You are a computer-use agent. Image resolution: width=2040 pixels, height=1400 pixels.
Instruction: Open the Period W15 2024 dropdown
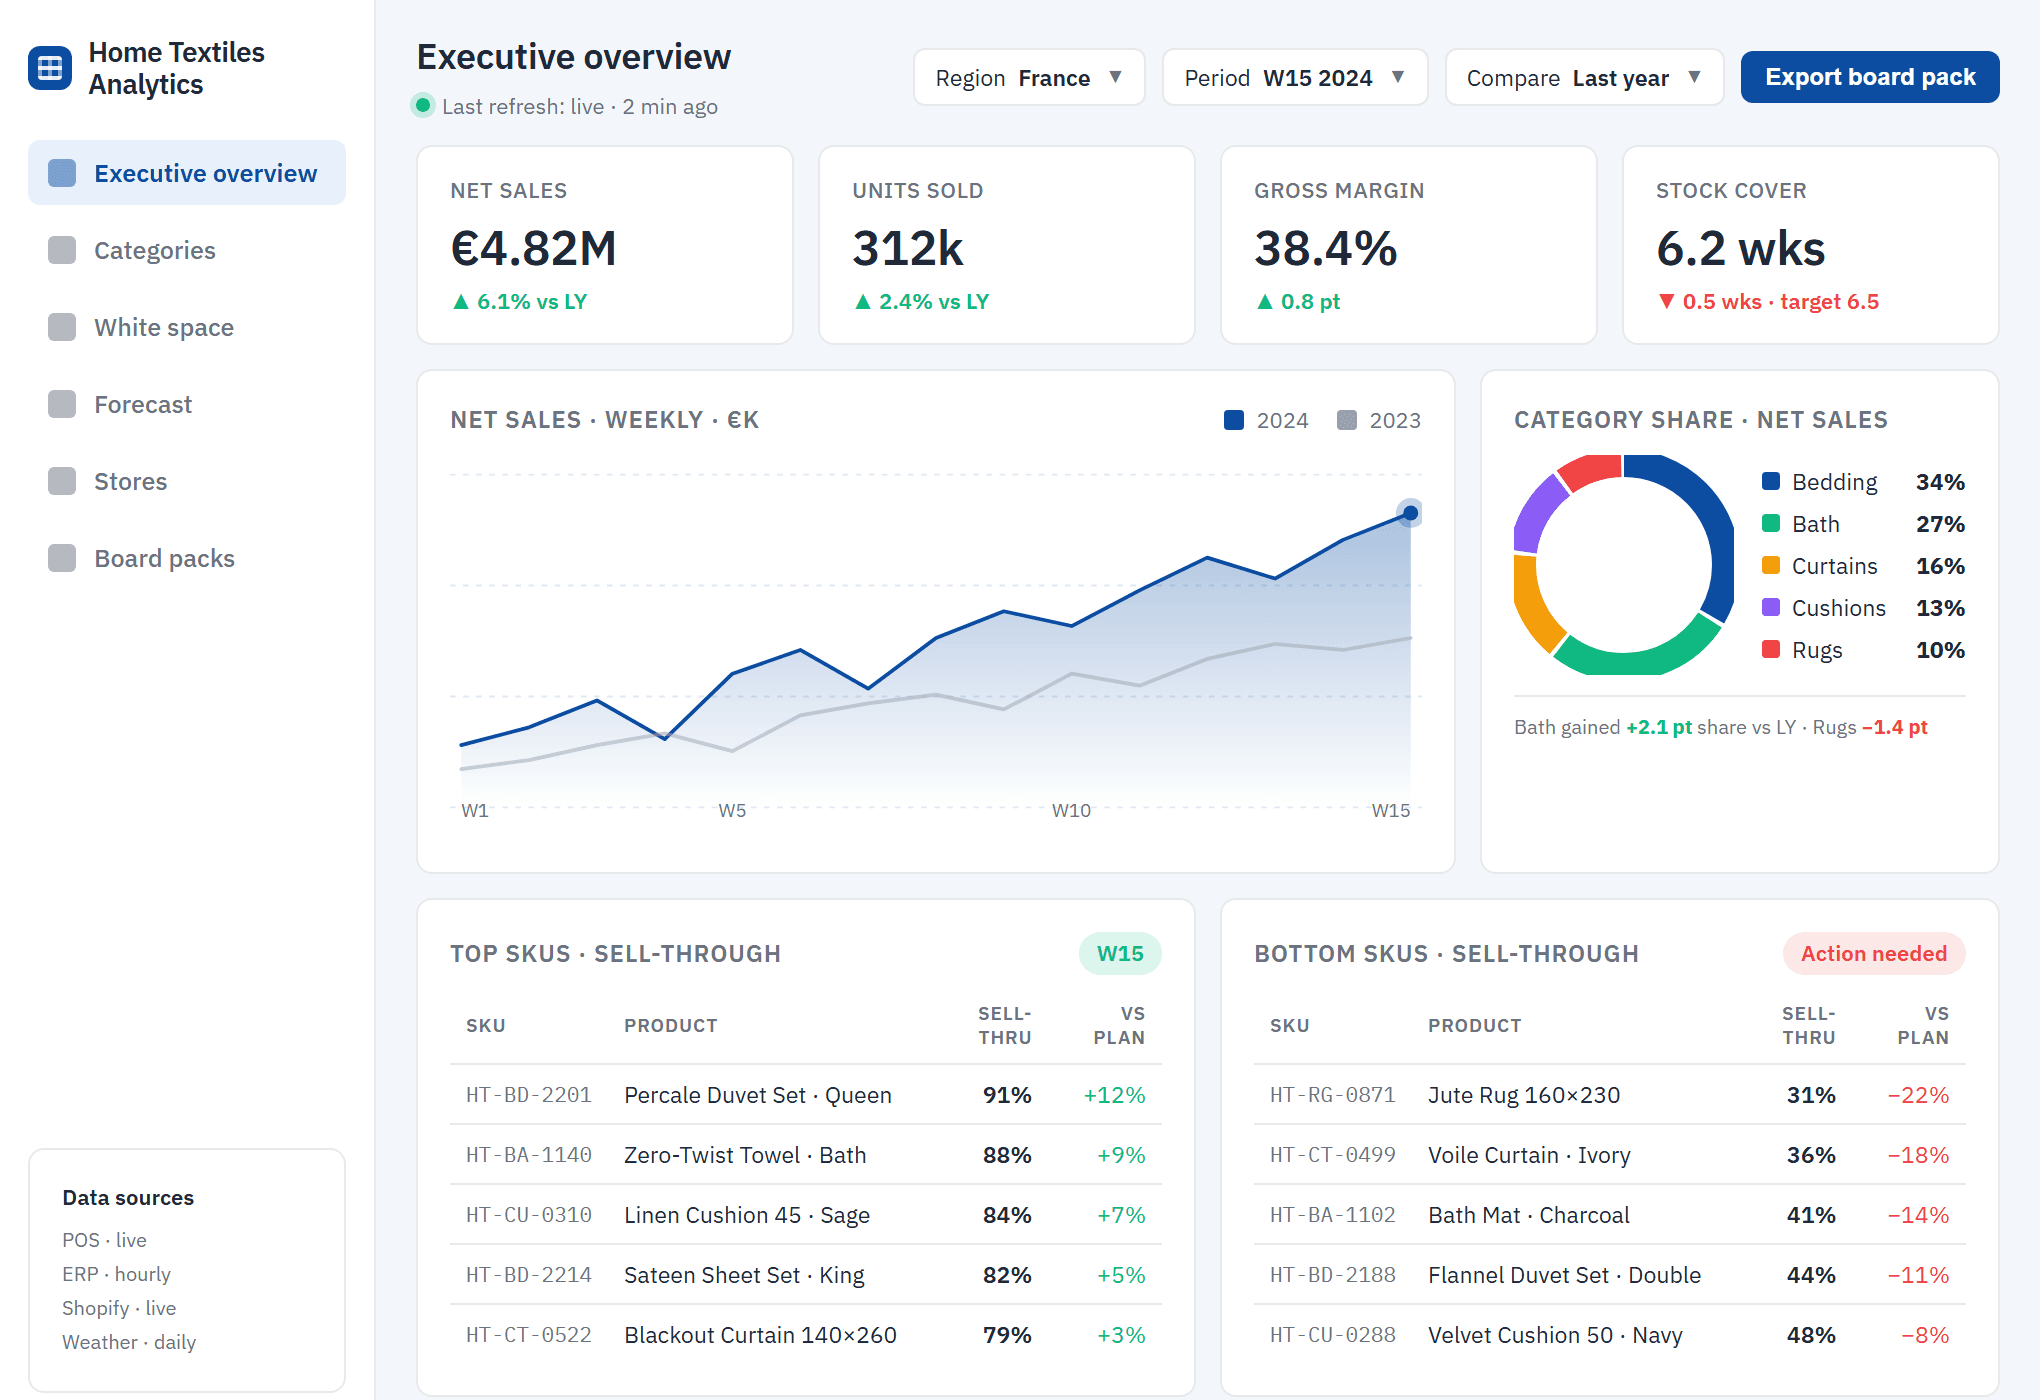click(1295, 77)
